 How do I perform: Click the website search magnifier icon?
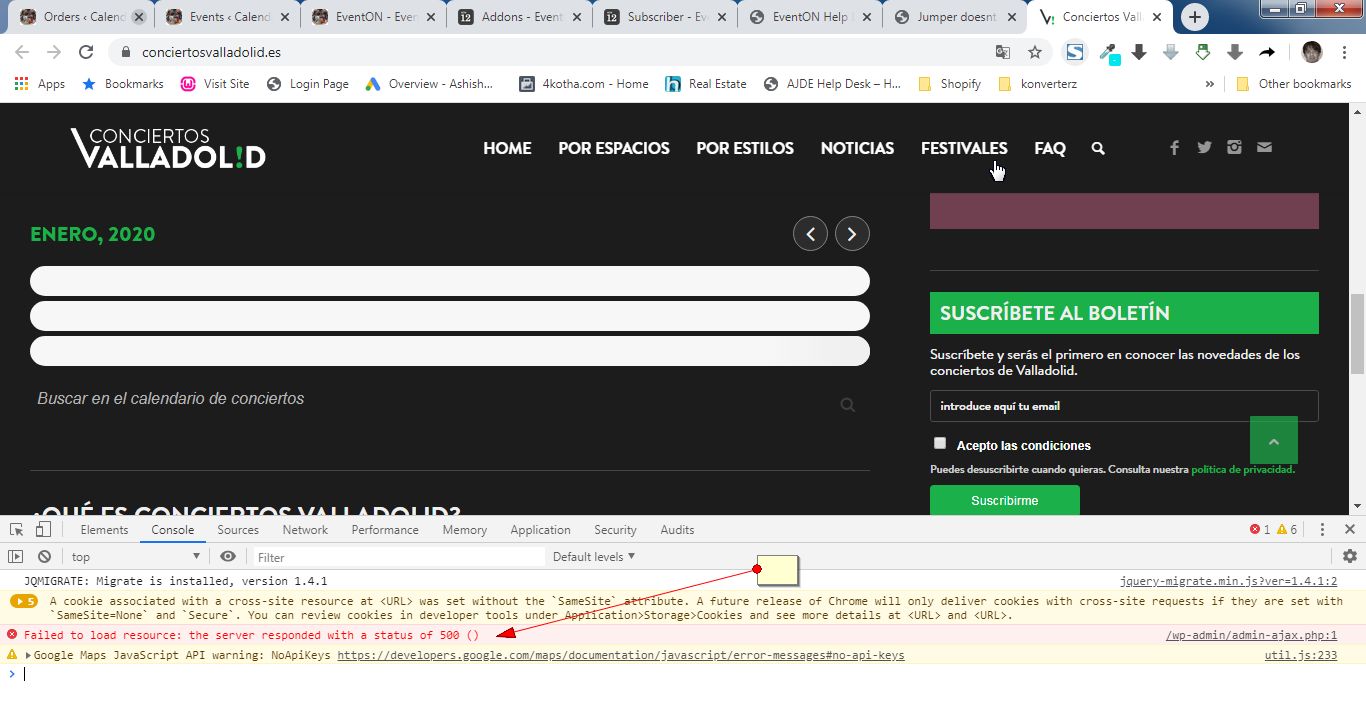[1098, 148]
